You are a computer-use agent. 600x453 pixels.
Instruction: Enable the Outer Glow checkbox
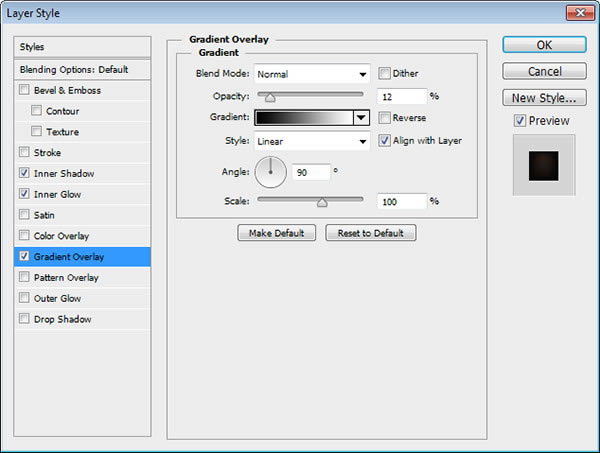24,297
